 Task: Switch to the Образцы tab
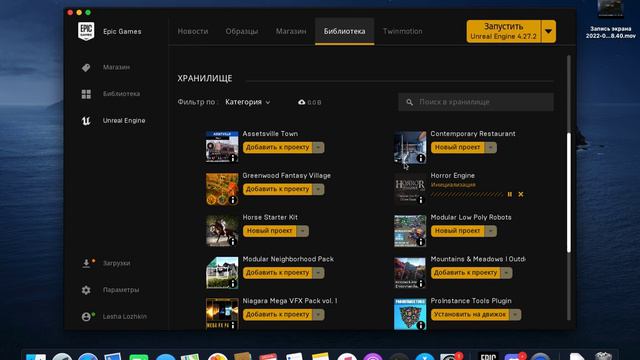(242, 31)
